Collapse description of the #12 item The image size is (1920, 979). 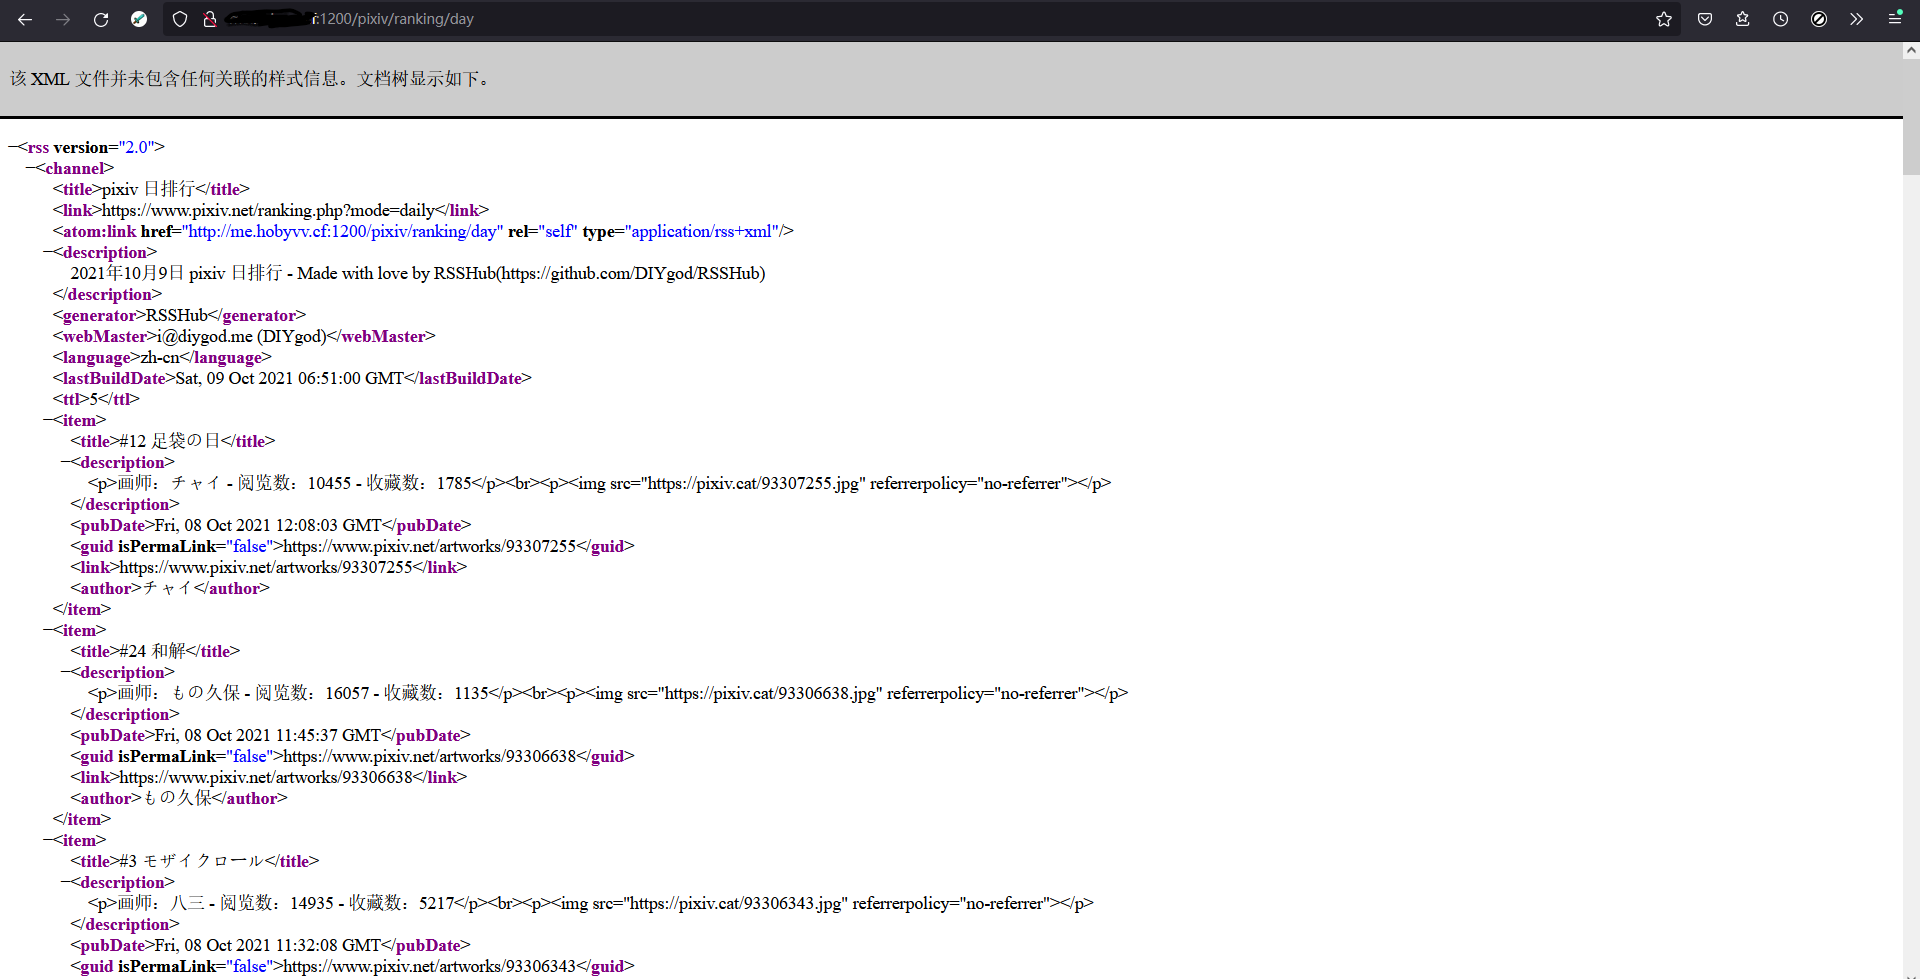(x=66, y=462)
